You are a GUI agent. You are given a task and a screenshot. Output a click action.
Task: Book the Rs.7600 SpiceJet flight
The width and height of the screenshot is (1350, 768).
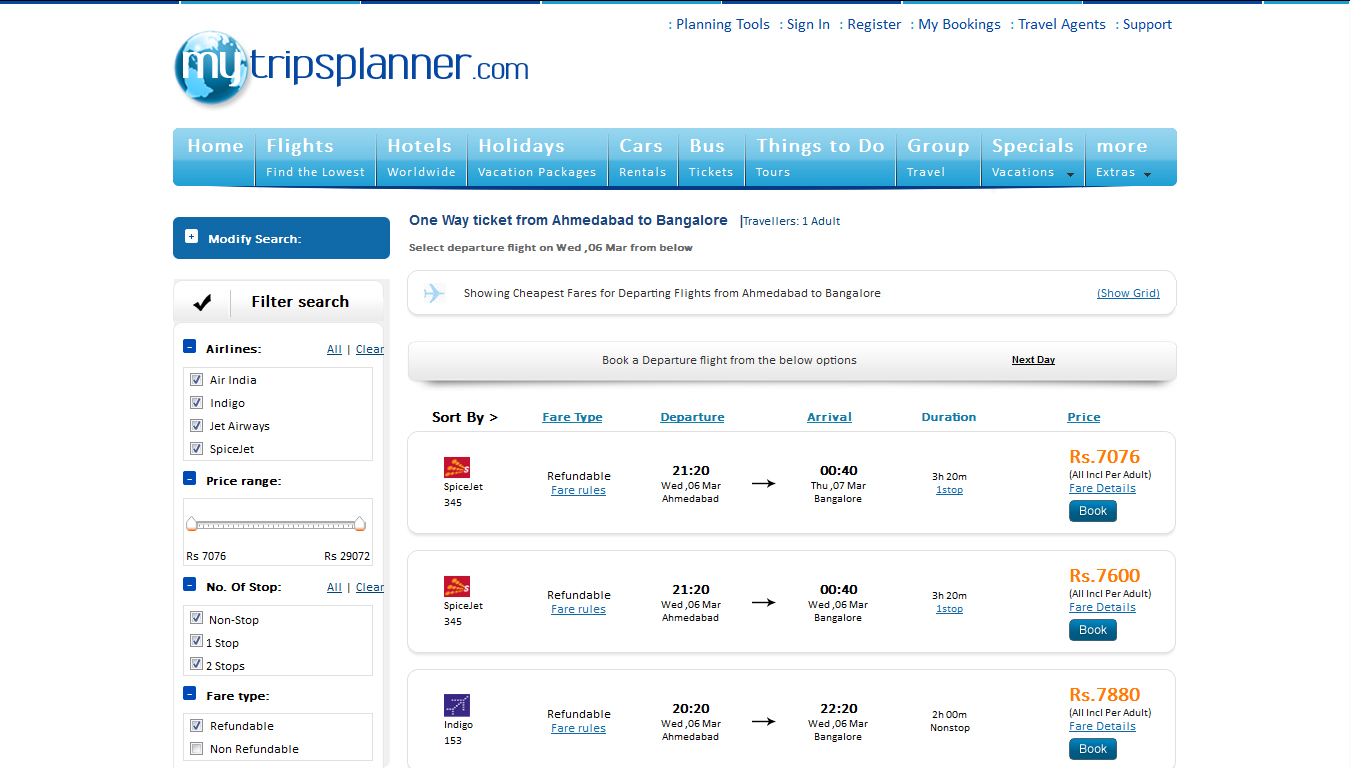point(1092,630)
